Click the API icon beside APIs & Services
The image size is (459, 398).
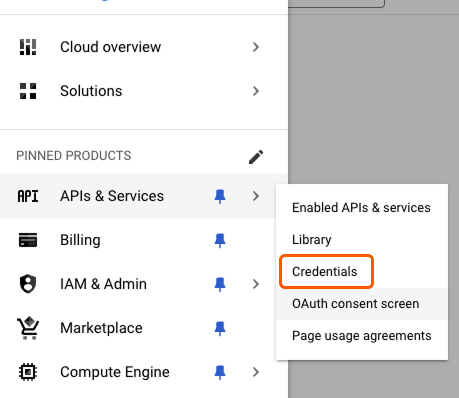[28, 196]
